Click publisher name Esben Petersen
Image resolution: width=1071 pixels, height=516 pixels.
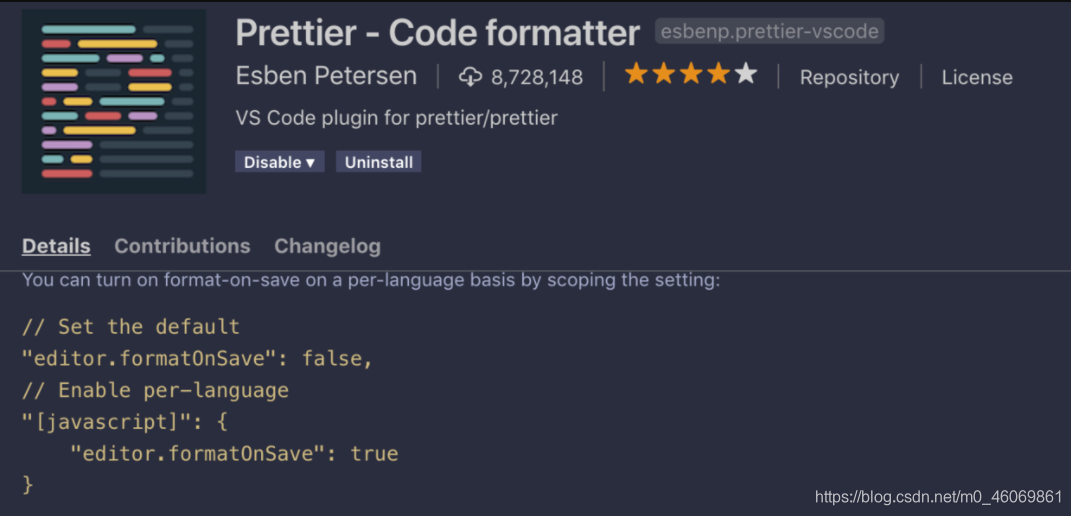click(325, 77)
